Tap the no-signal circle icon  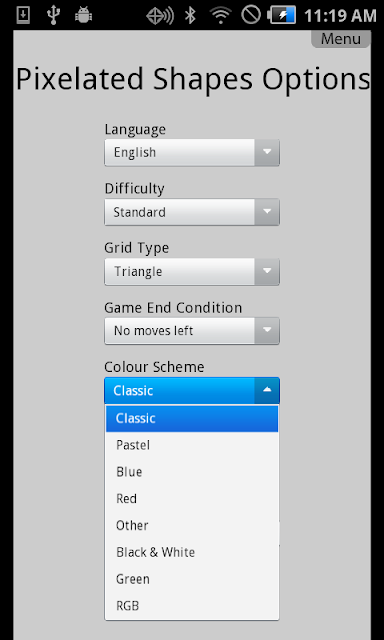tap(251, 15)
